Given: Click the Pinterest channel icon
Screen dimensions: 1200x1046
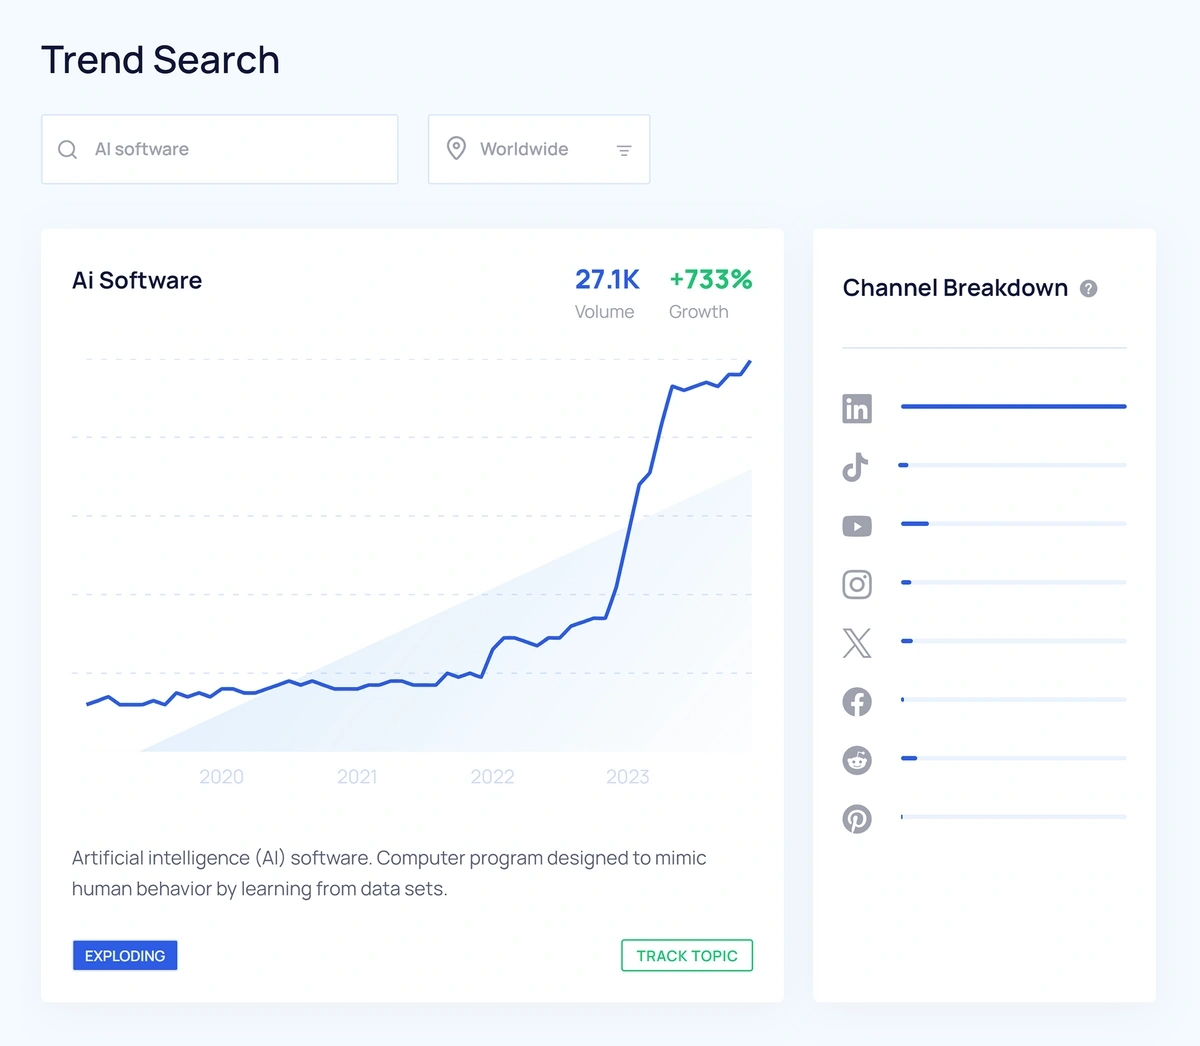Looking at the screenshot, I should tap(856, 818).
